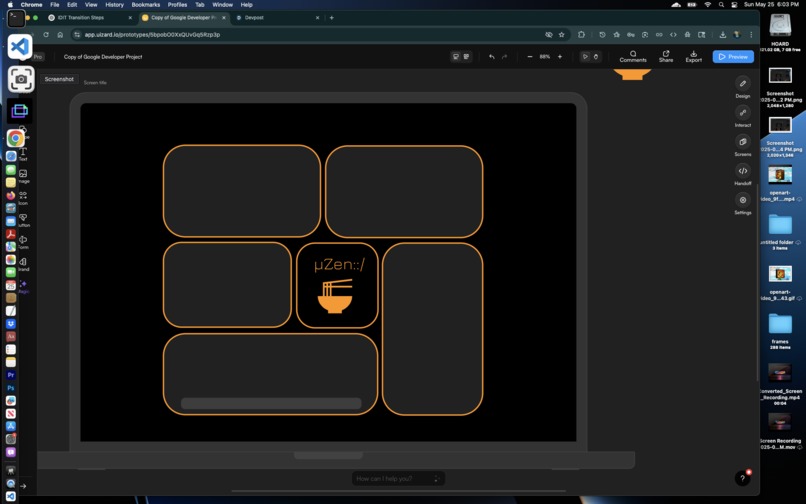Open the Handoff code icon
The height and width of the screenshot is (504, 806).
pos(743,171)
